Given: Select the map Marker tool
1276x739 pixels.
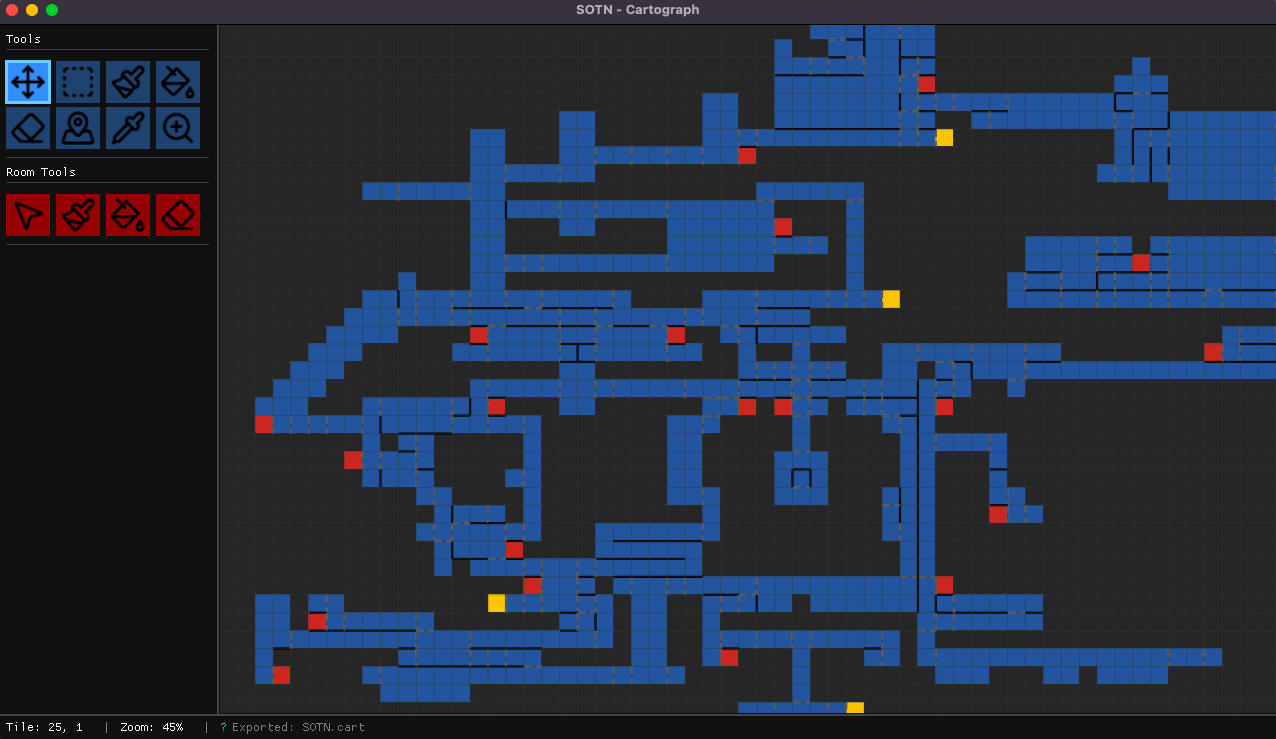Looking at the screenshot, I should point(78,128).
